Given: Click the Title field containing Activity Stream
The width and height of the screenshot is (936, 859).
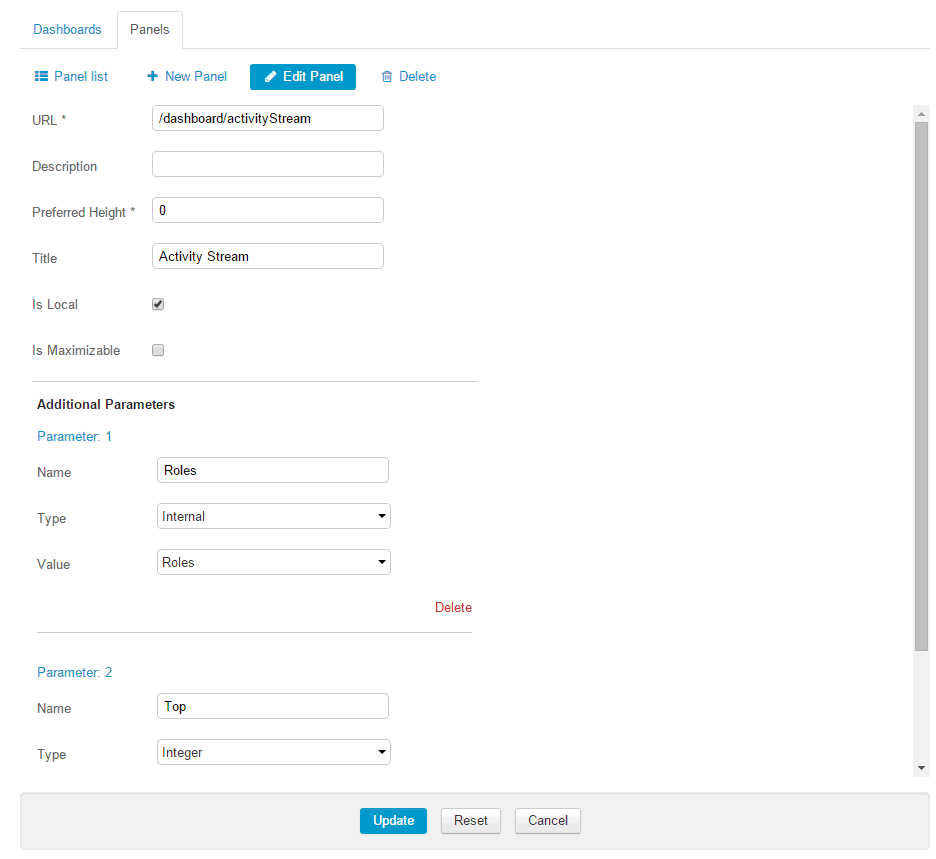Looking at the screenshot, I should [267, 256].
